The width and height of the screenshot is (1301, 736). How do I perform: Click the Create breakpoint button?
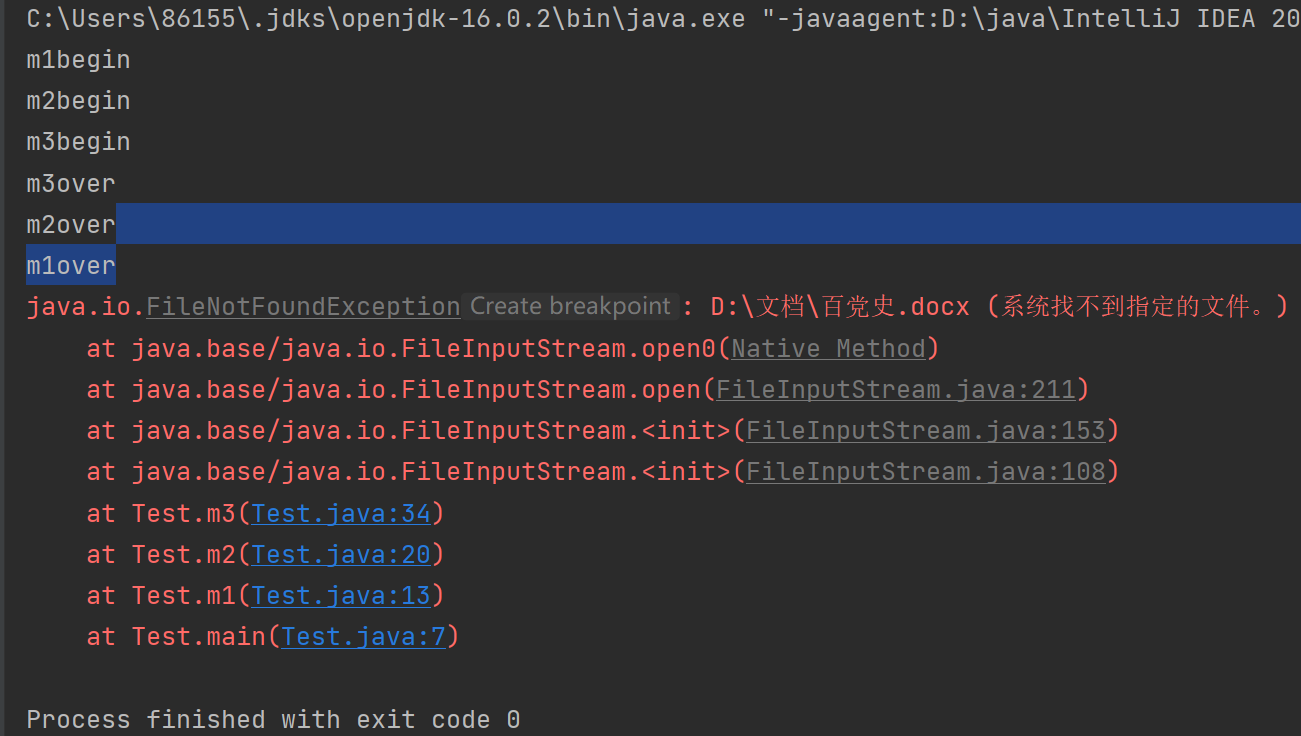pos(569,305)
